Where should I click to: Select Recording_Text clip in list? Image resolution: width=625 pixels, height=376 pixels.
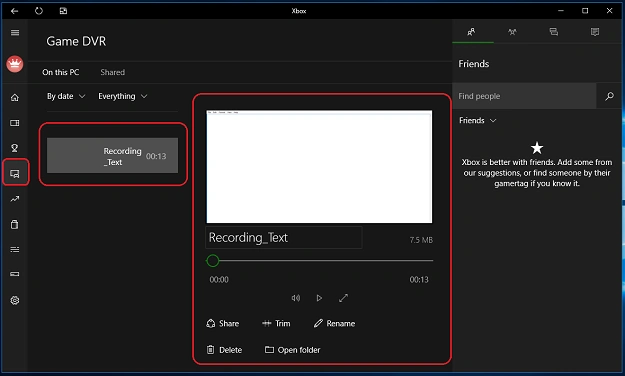tap(112, 156)
